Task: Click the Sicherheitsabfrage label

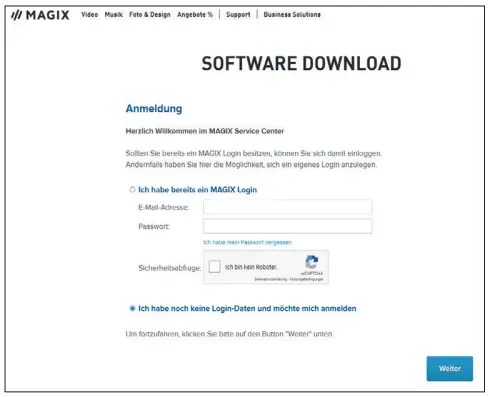Action: click(x=169, y=268)
